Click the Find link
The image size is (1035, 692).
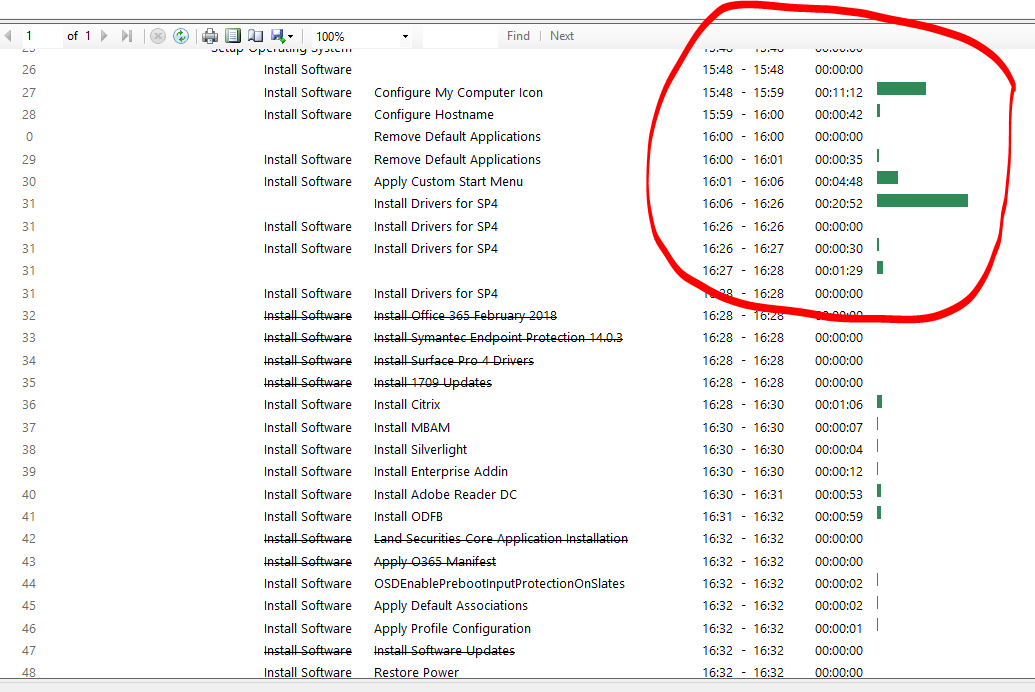point(518,36)
